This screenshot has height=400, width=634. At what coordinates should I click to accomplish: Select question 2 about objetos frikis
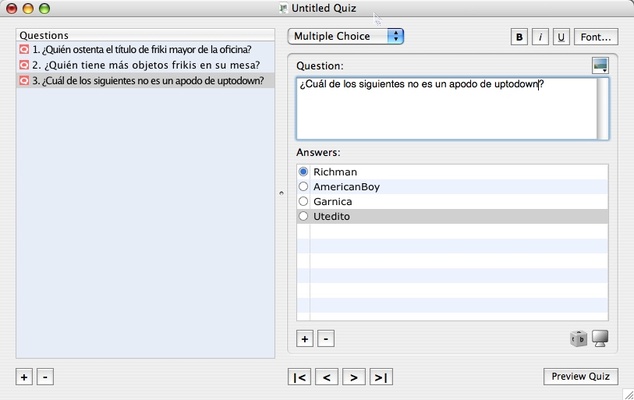click(145, 65)
